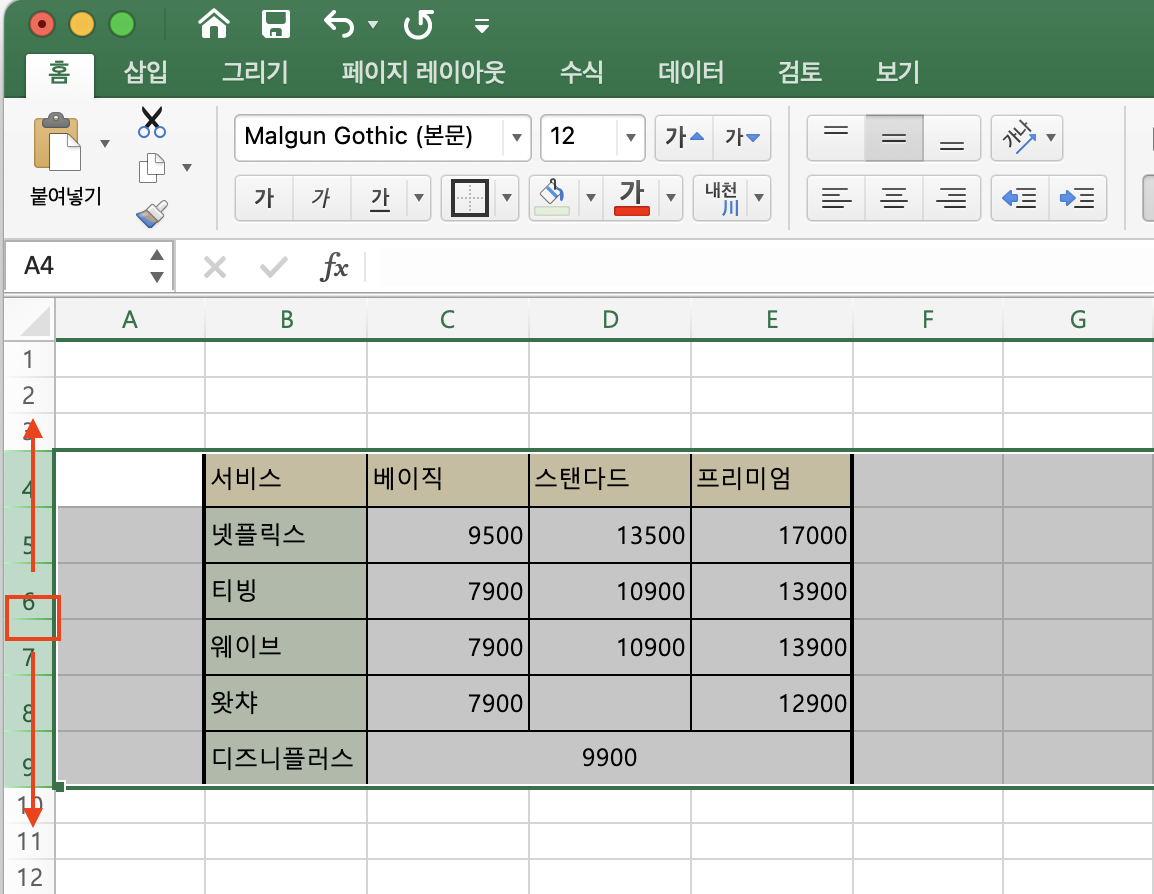Open the undo history dropdown arrow
The height and width of the screenshot is (894, 1154).
[372, 25]
